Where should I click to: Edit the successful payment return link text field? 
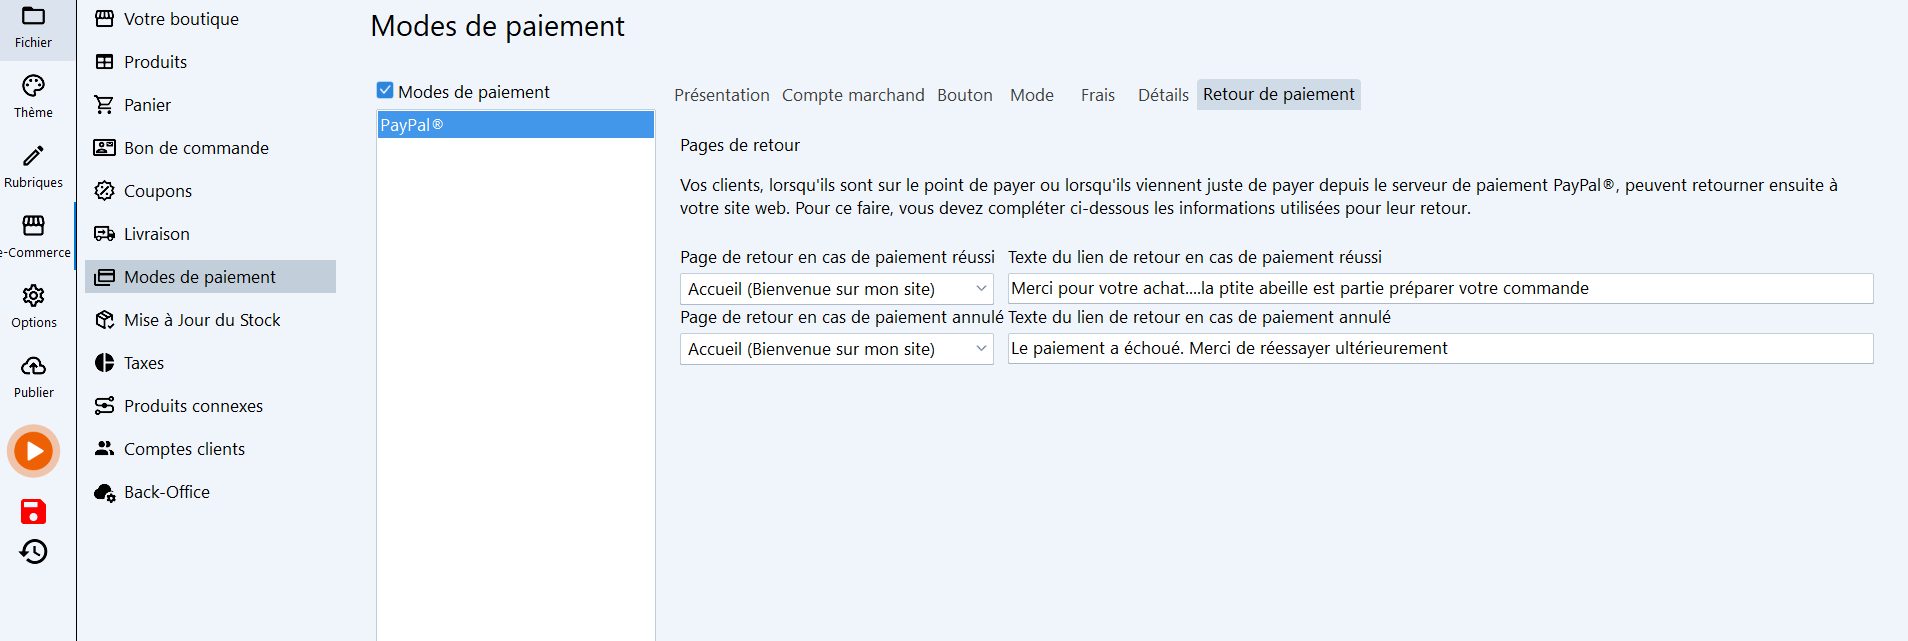click(x=1440, y=288)
